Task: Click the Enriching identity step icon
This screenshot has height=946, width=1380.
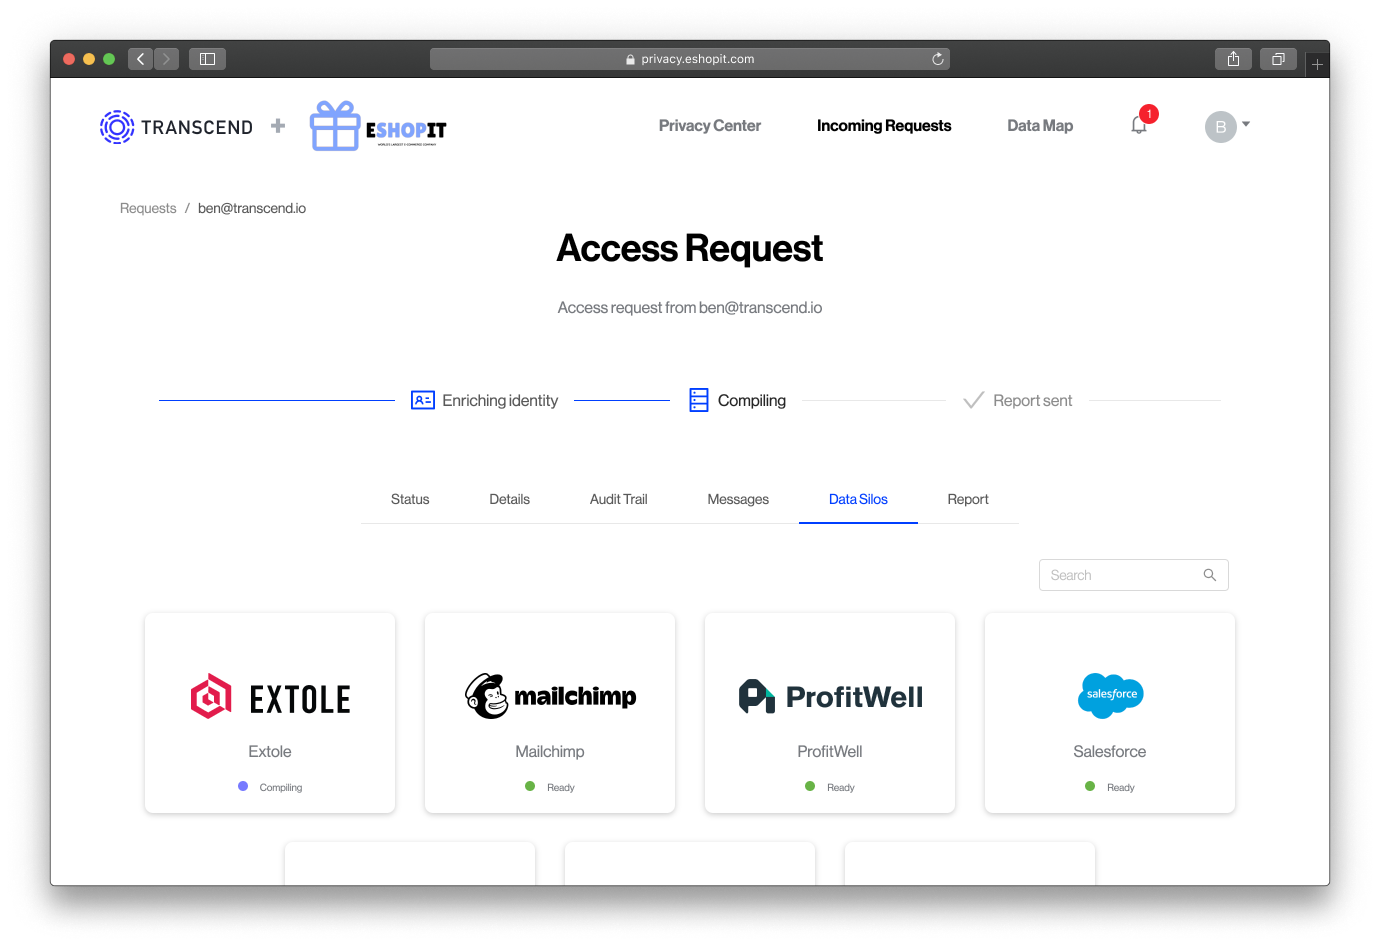Action: pos(423,400)
